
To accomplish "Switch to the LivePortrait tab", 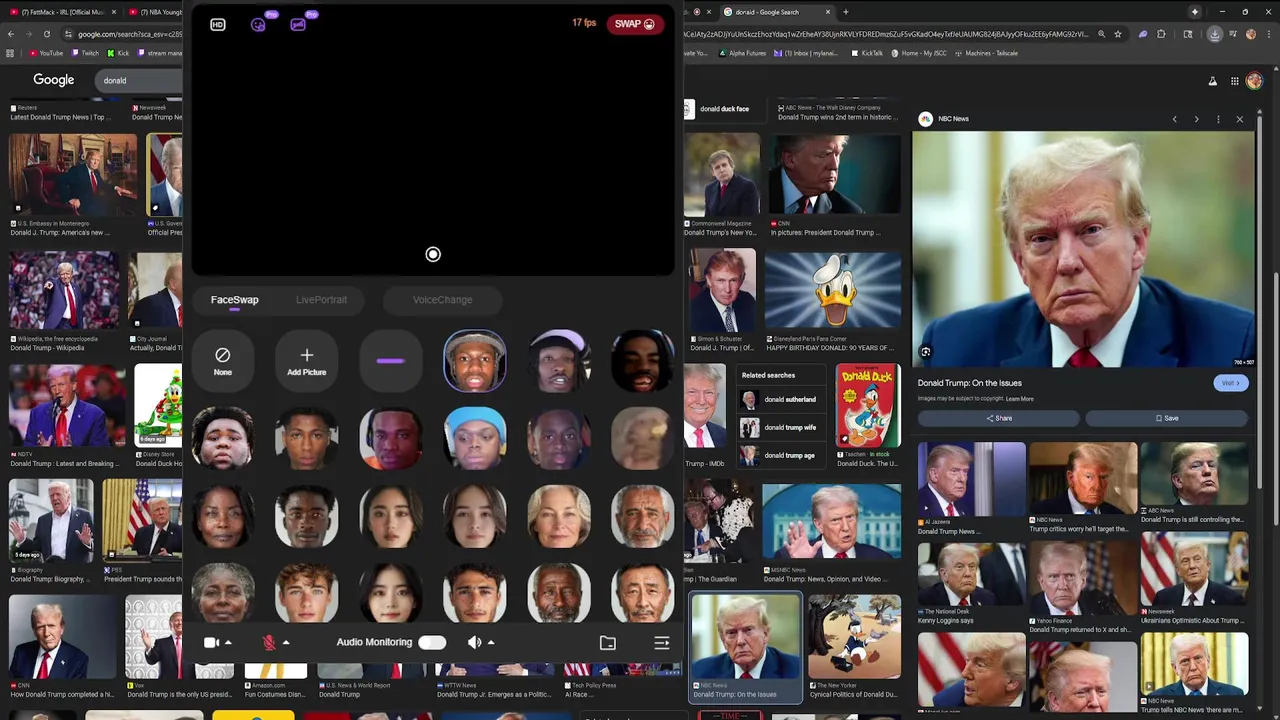I will [321, 300].
